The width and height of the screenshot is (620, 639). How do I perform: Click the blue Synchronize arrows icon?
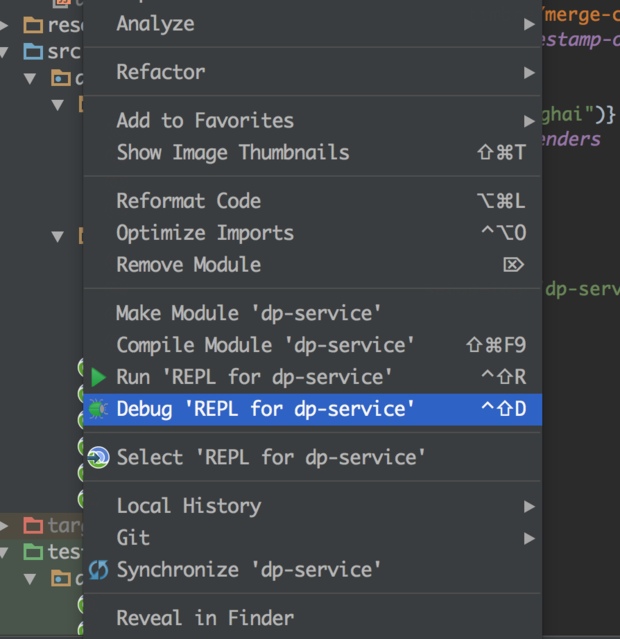point(99,570)
